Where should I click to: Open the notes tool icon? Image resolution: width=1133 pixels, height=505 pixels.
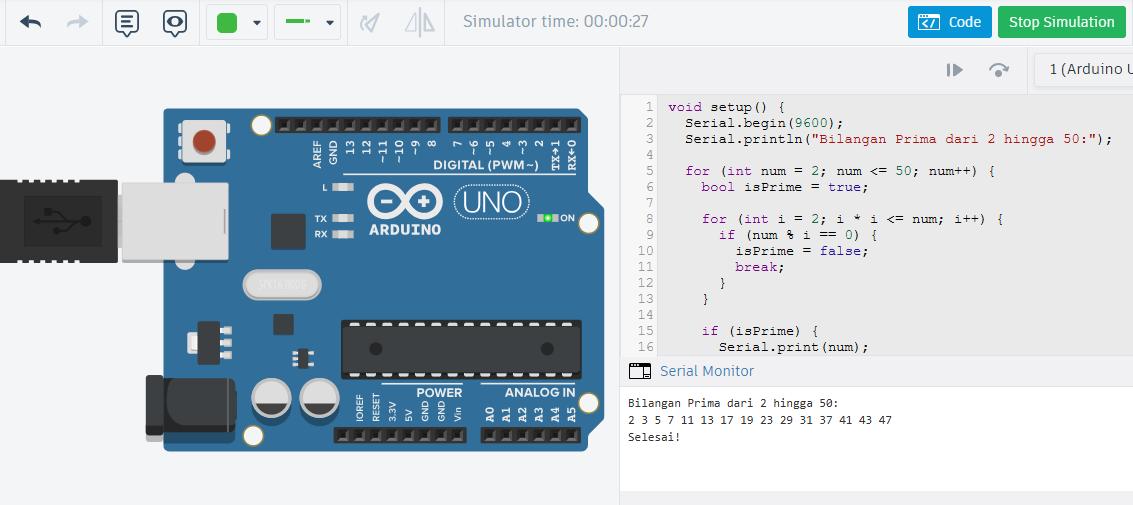127,23
